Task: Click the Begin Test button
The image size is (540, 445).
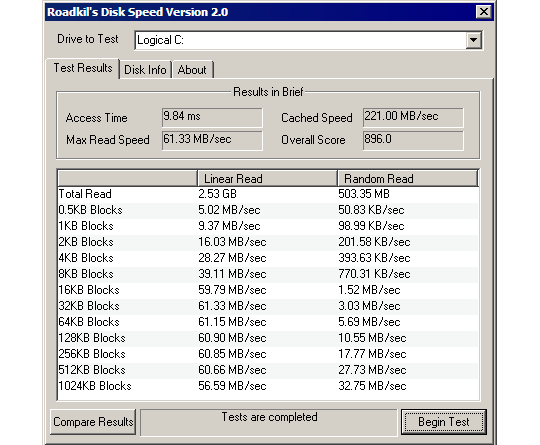Action: coord(444,422)
